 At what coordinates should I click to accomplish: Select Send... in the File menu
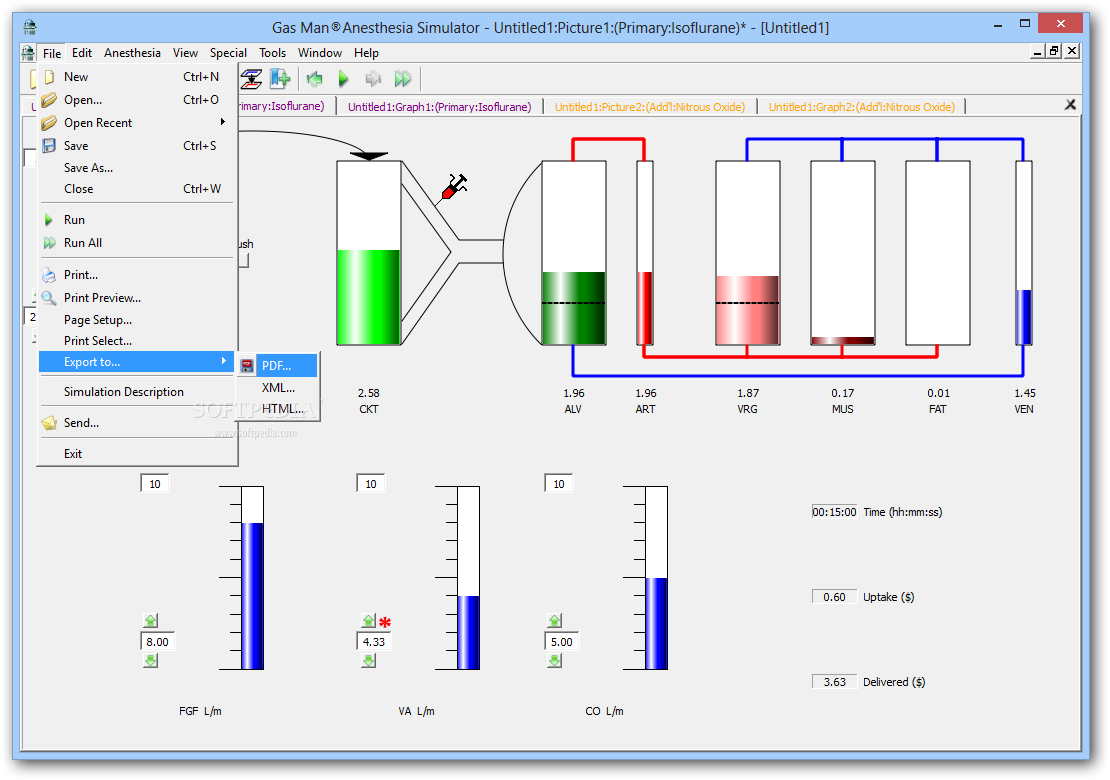tap(137, 423)
